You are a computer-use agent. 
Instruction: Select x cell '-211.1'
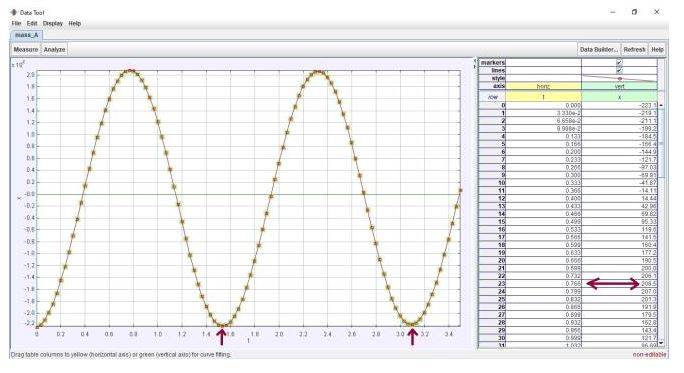pyautogui.click(x=619, y=121)
